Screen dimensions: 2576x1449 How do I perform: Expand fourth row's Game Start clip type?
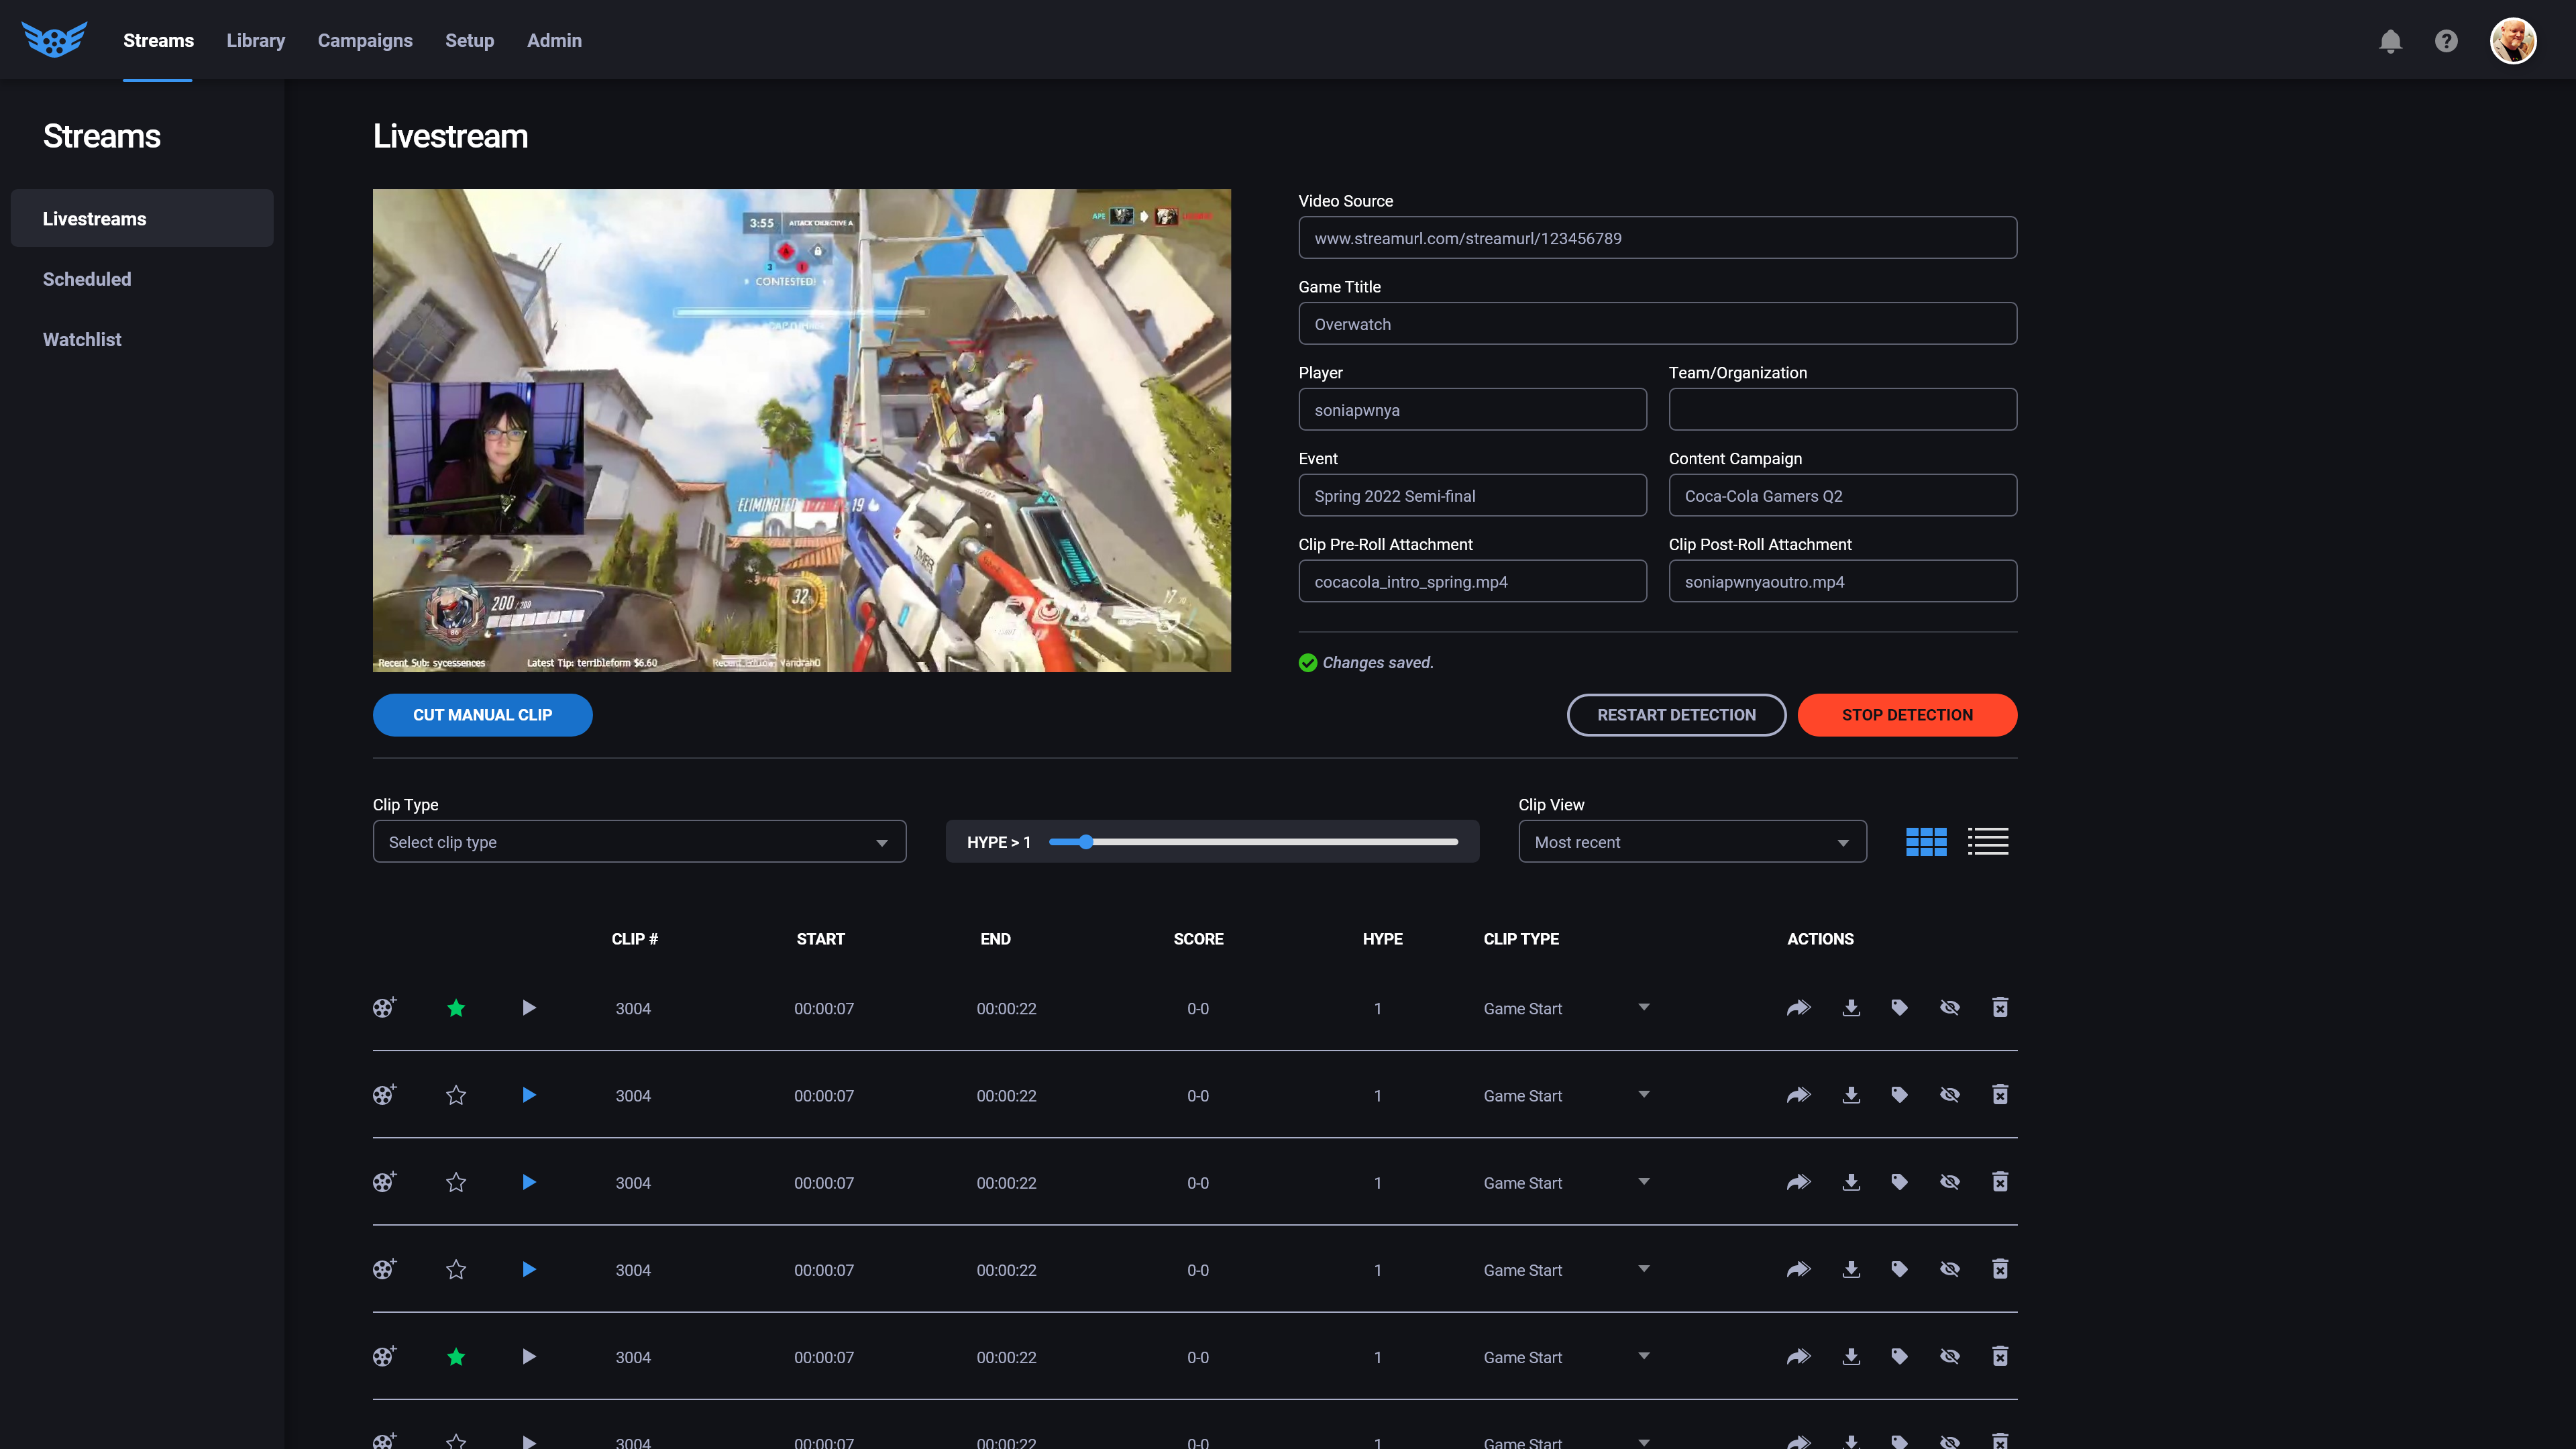click(1644, 1268)
